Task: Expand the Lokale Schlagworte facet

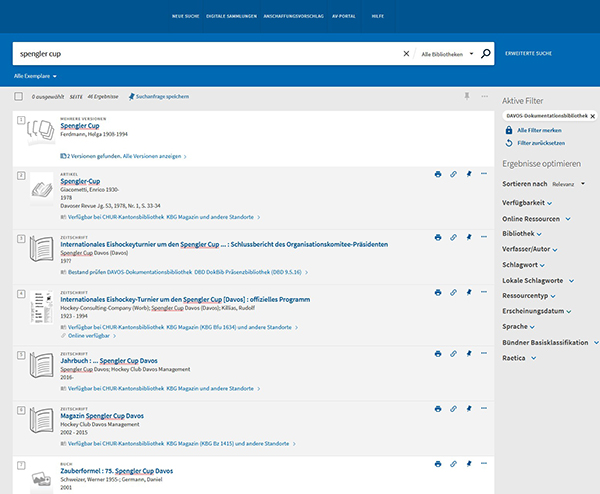Action: coord(538,280)
